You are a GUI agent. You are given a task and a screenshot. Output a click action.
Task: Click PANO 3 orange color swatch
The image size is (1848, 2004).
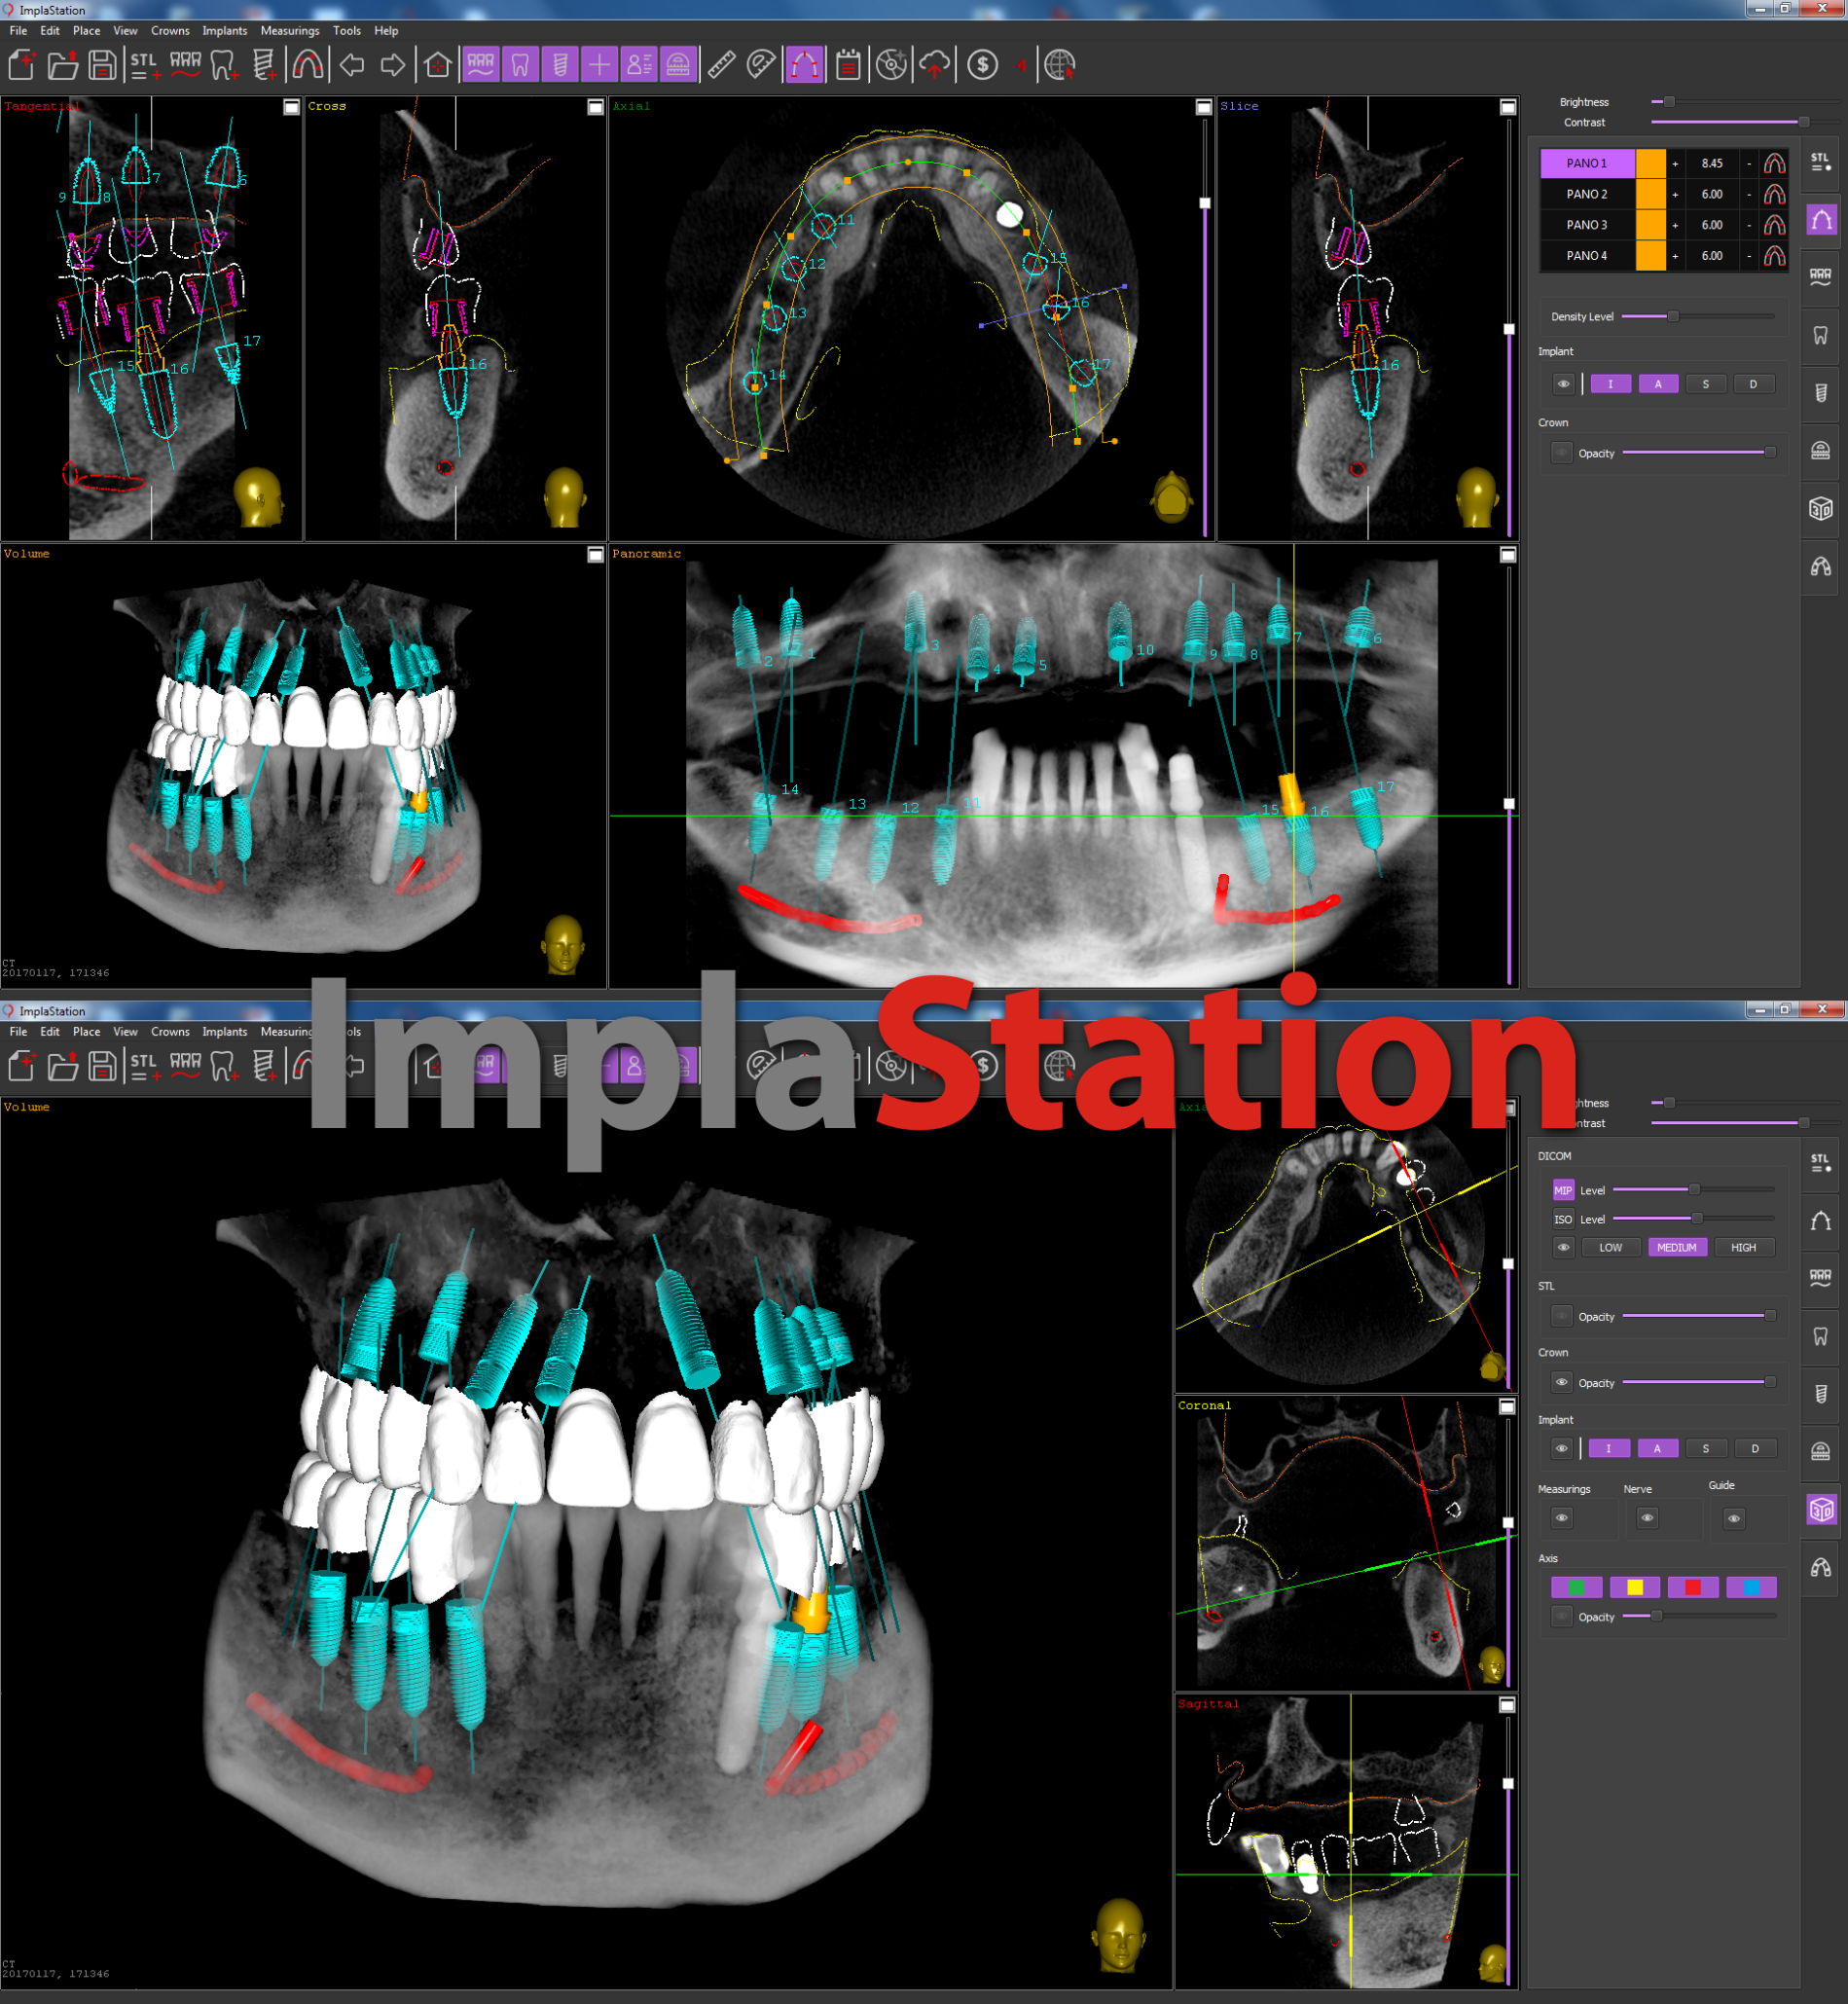point(1650,225)
